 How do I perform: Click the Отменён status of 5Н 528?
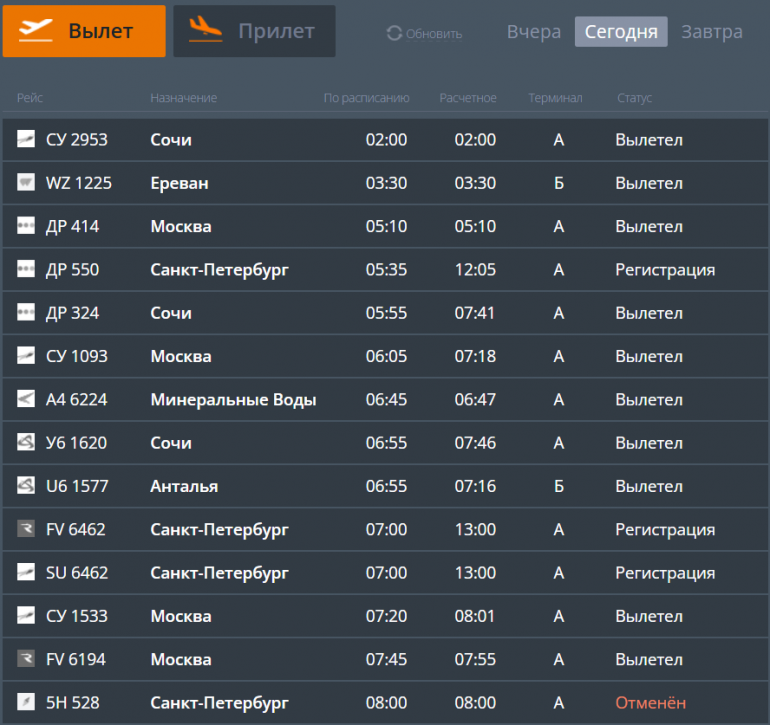click(x=650, y=703)
